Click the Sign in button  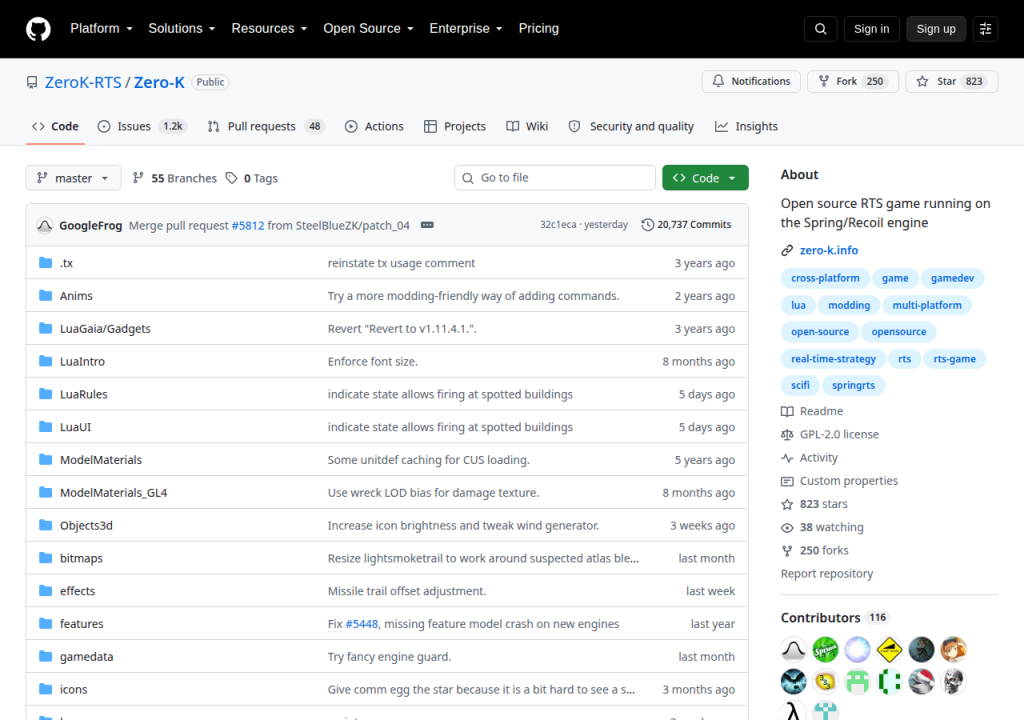pos(872,29)
